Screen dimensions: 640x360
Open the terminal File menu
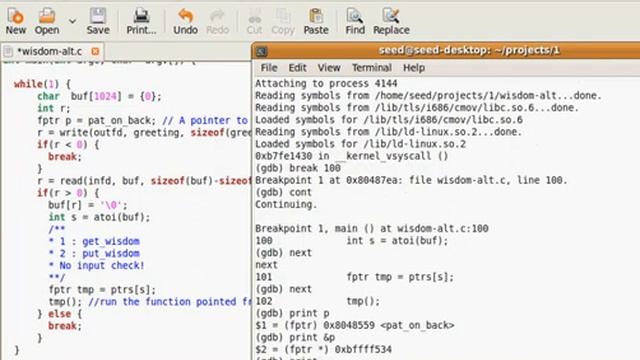(x=269, y=68)
